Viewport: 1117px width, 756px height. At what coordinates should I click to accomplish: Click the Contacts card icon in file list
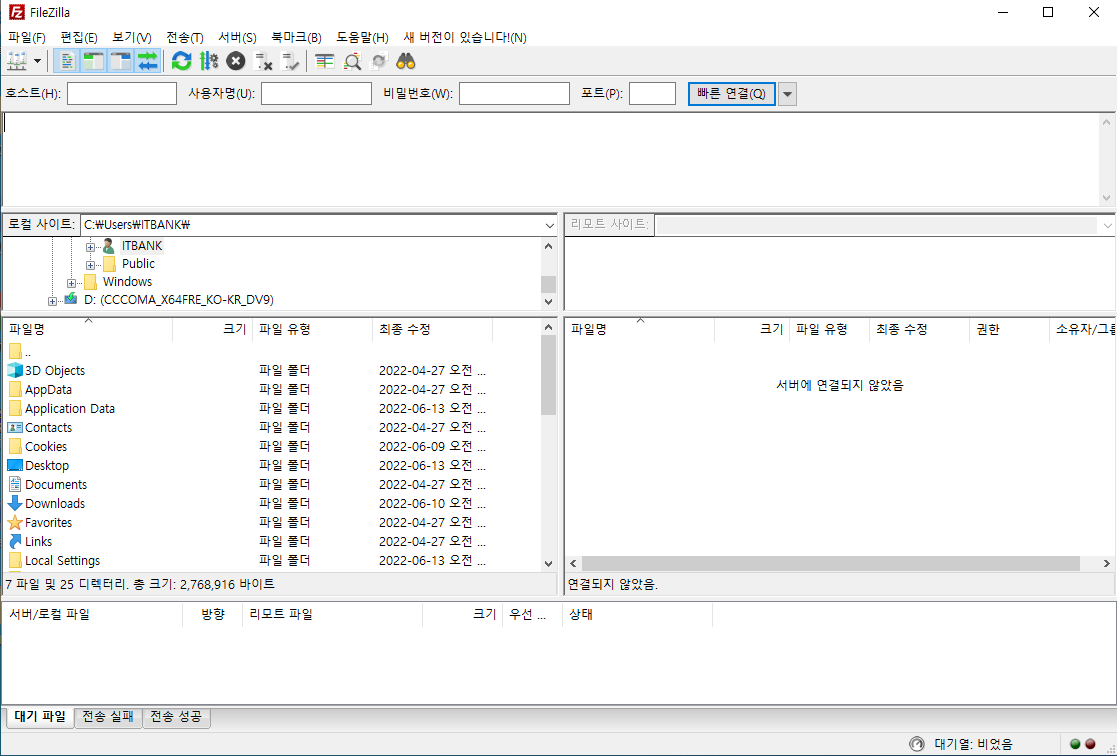point(15,428)
